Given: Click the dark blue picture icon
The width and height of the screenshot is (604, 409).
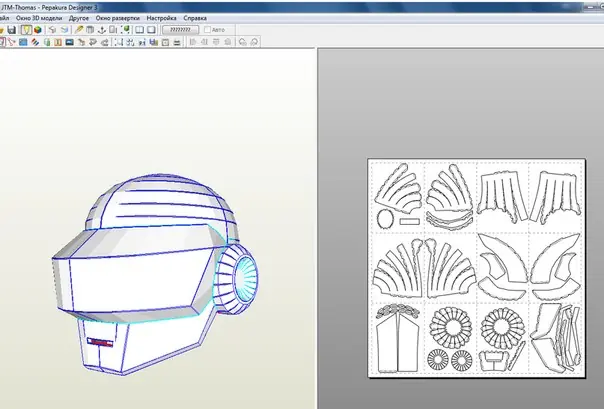Looking at the screenshot, I should pyautogui.click(x=69, y=42).
